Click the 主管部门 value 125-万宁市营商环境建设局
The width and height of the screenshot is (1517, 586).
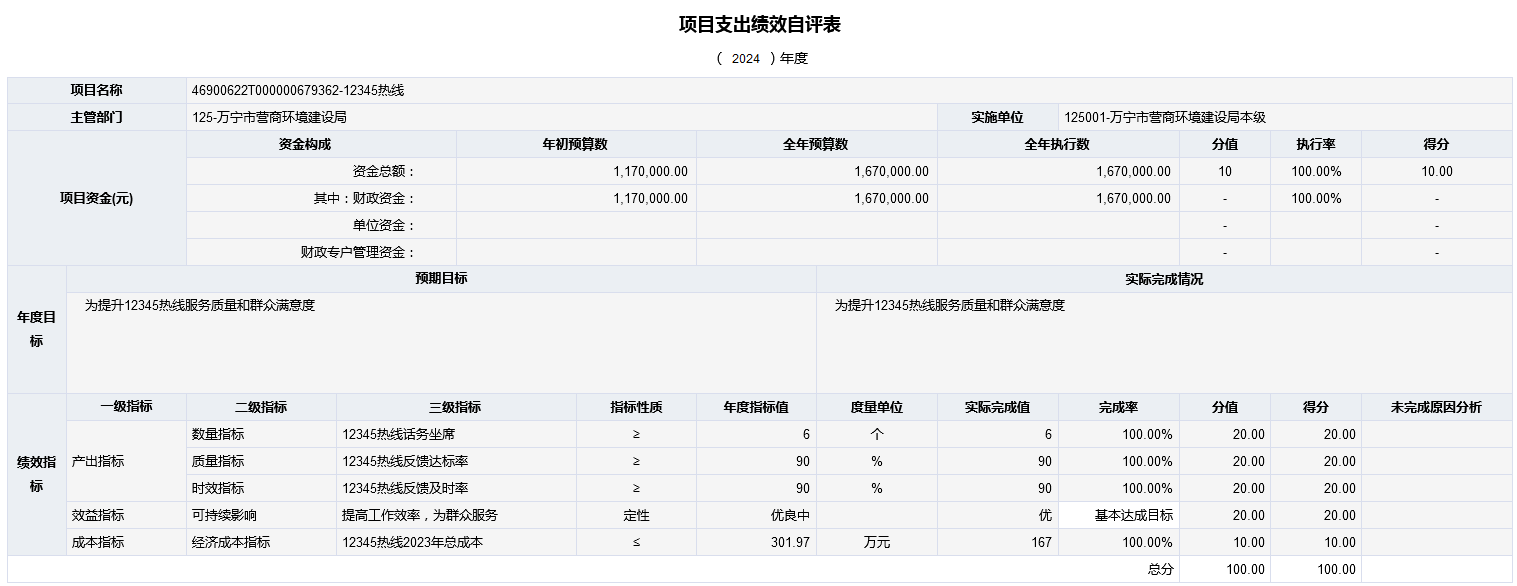click(269, 118)
